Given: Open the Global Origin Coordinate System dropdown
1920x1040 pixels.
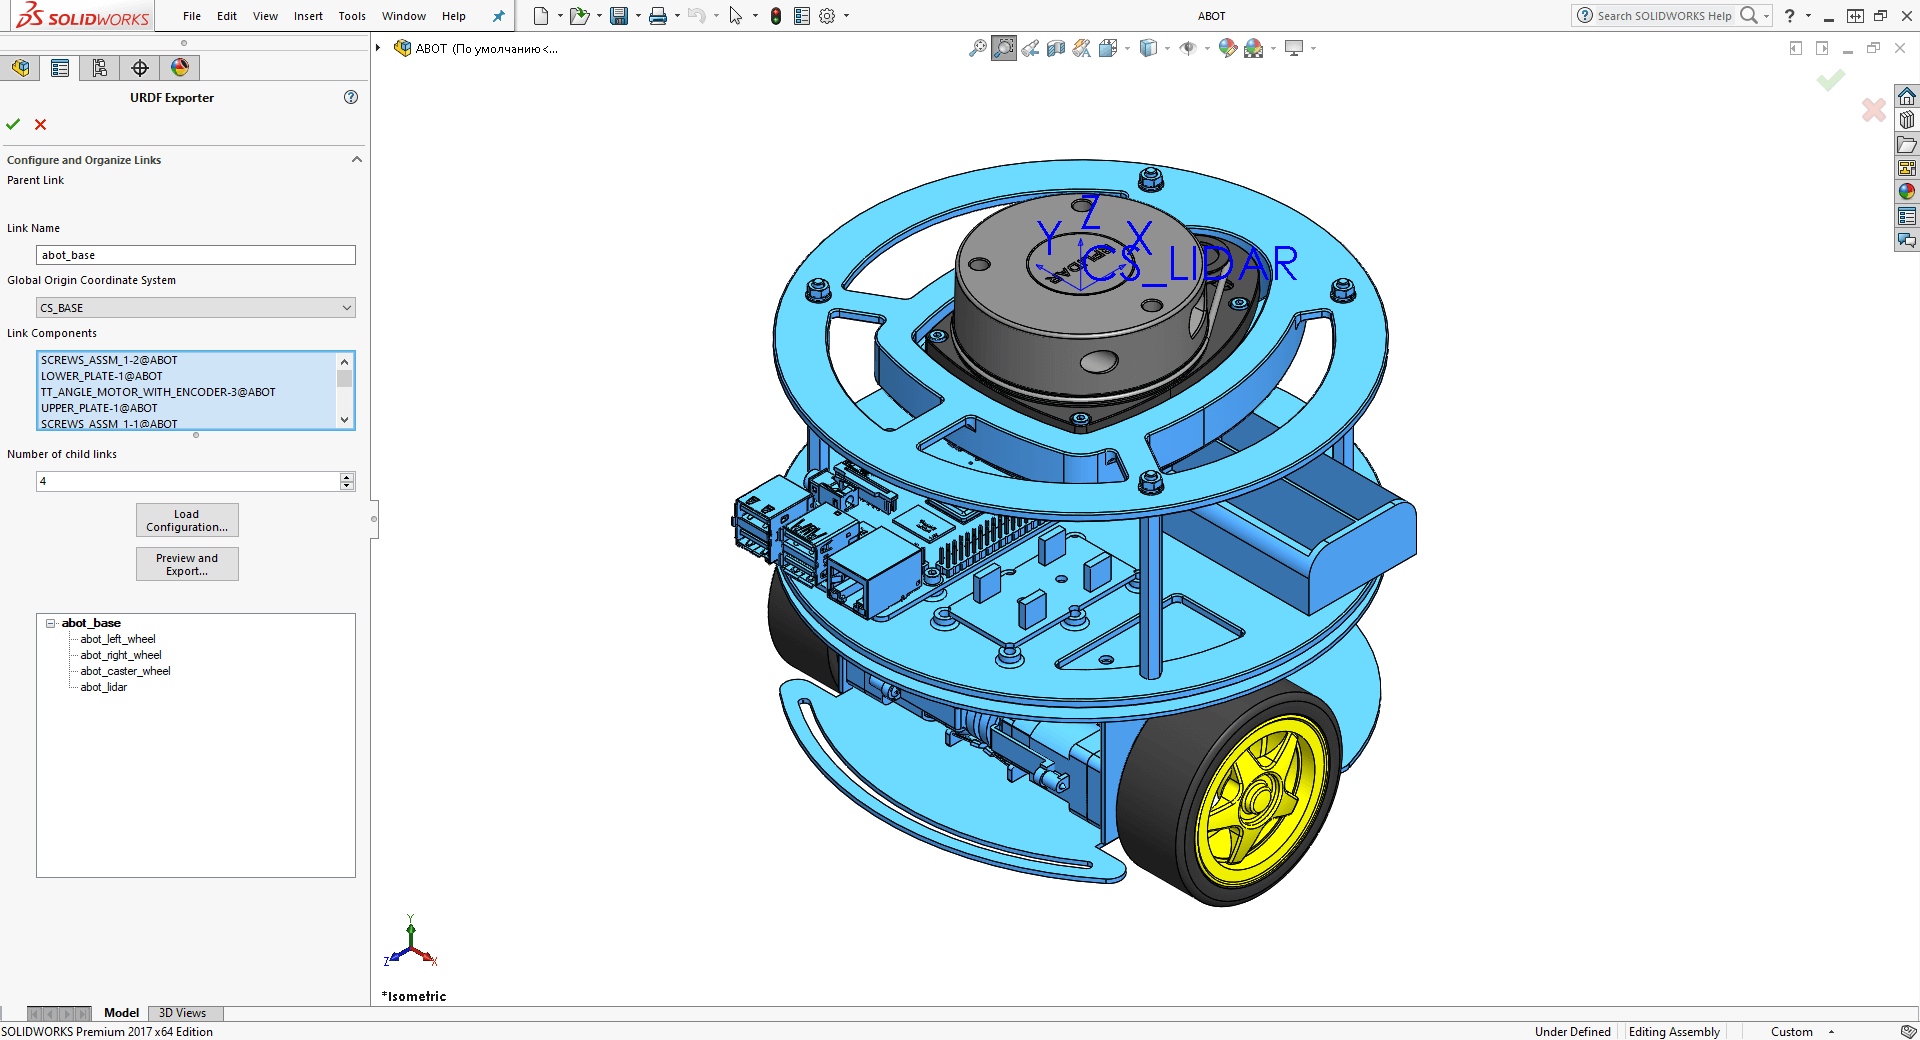Looking at the screenshot, I should click(x=345, y=307).
